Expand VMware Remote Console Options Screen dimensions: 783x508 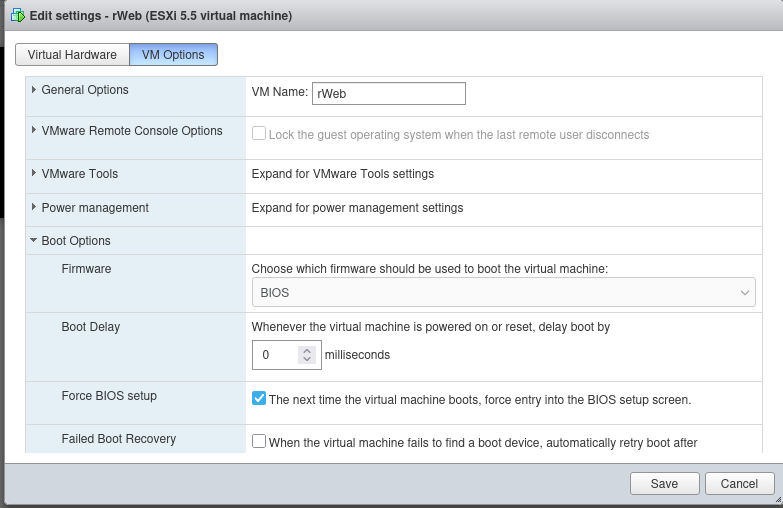click(33, 130)
